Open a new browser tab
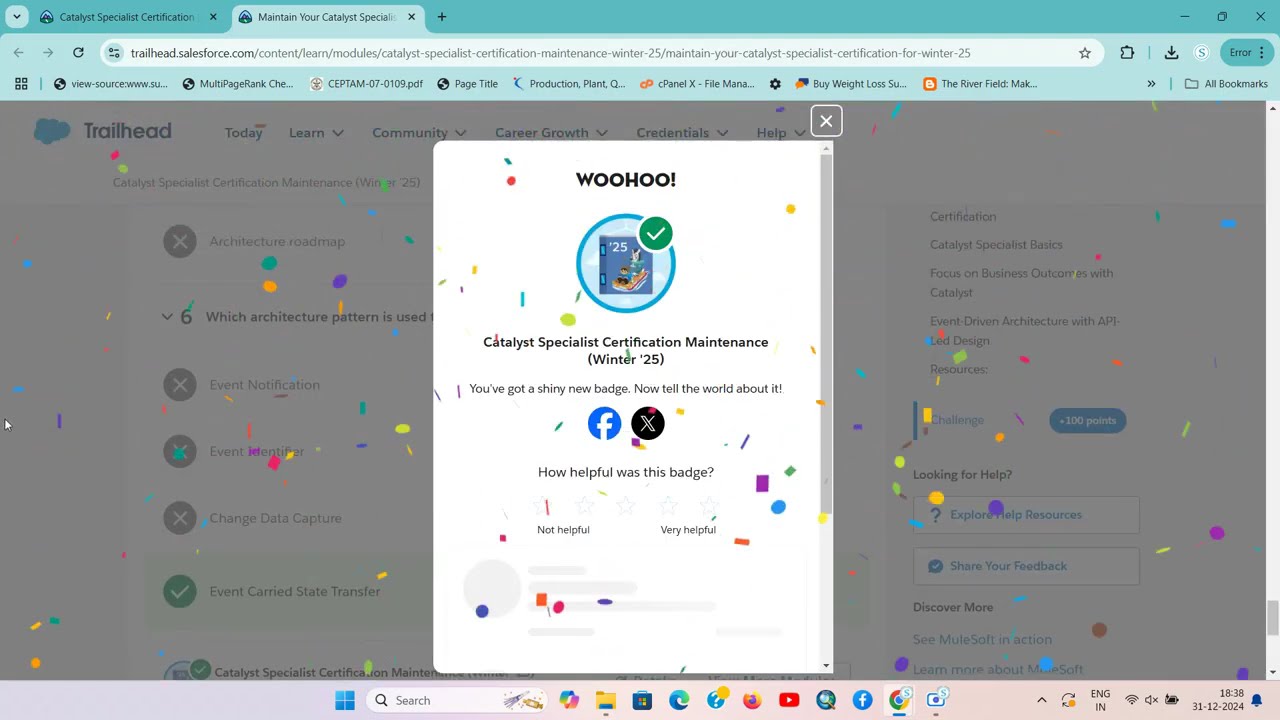Viewport: 1280px width, 720px height. (442, 17)
